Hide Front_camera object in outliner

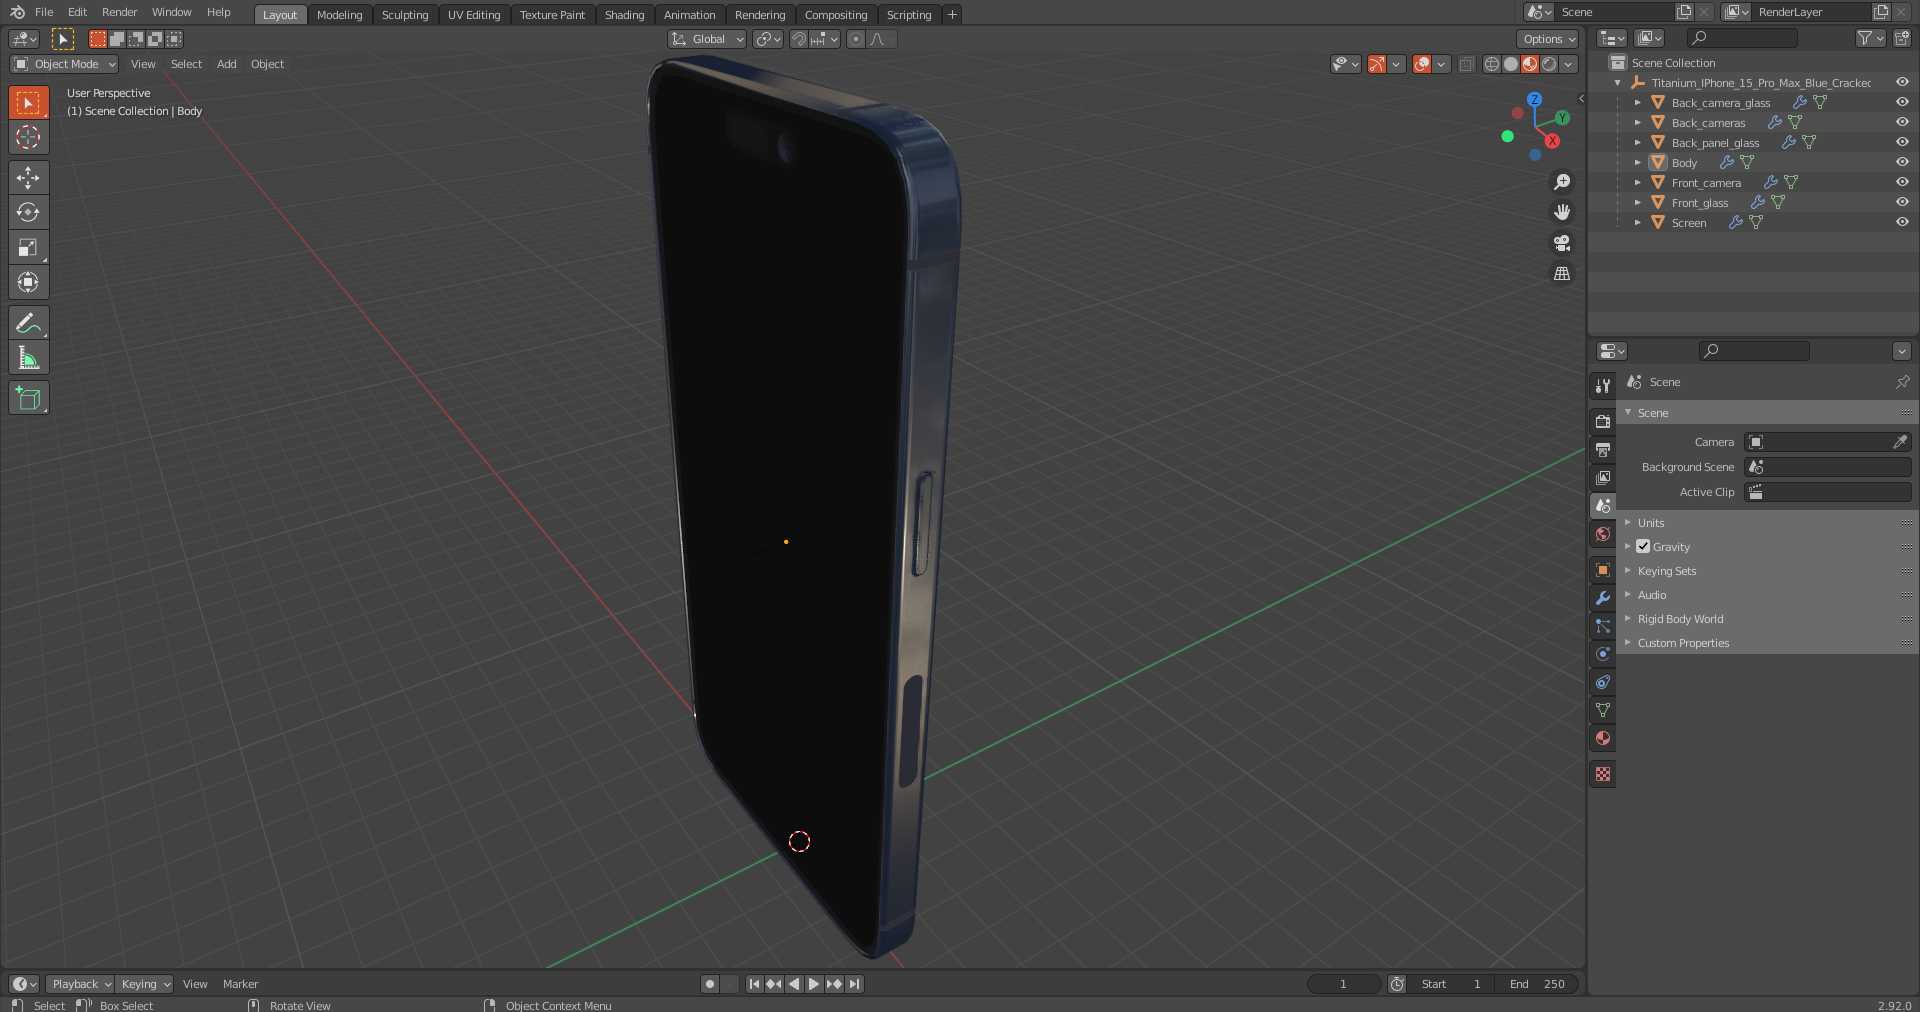tap(1902, 182)
